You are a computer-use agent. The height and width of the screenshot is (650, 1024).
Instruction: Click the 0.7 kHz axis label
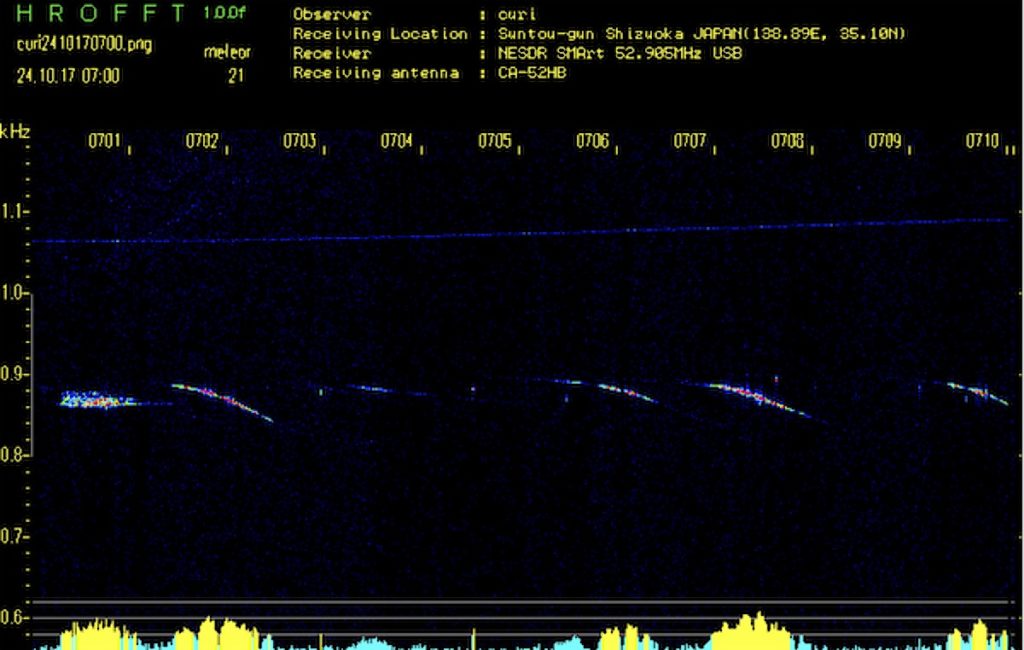(14, 536)
